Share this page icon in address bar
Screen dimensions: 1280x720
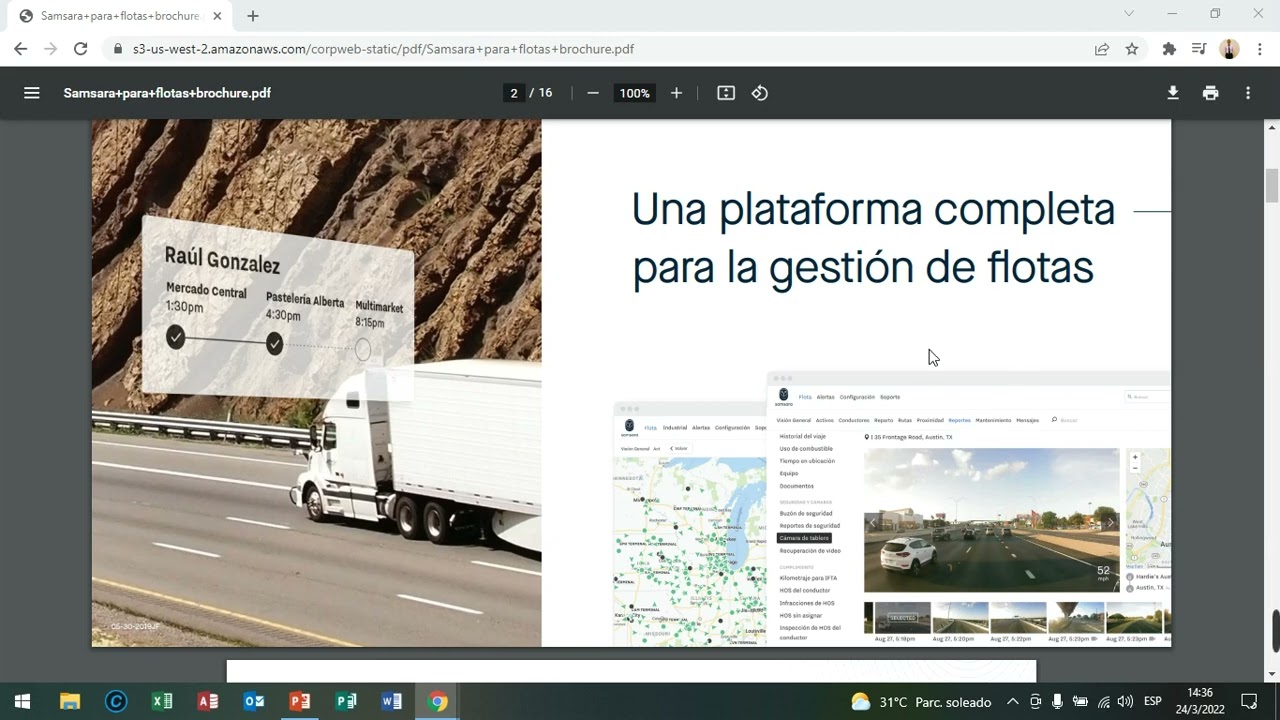pos(1102,49)
